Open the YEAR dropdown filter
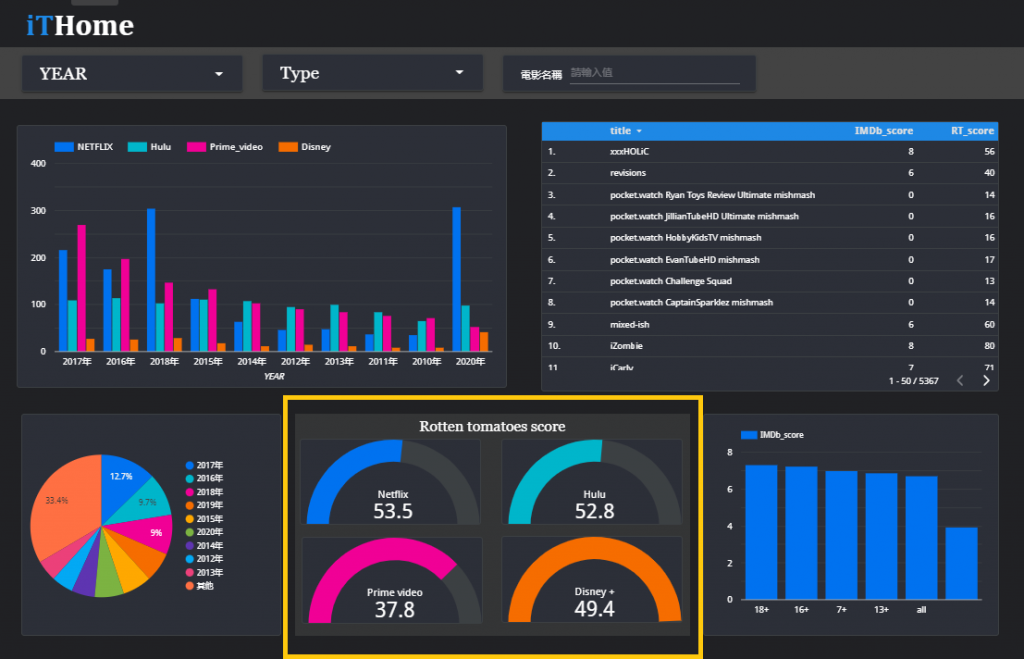The height and width of the screenshot is (659, 1024). [132, 74]
